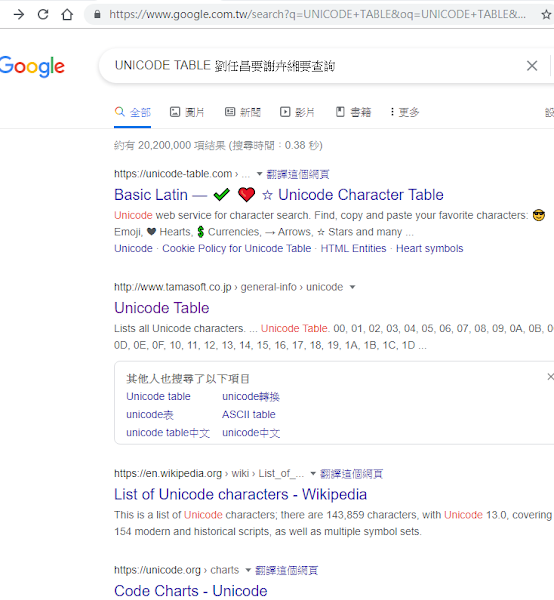Open the HTML Entities sitelink
Screen dimensions: 554x600
[353, 249]
